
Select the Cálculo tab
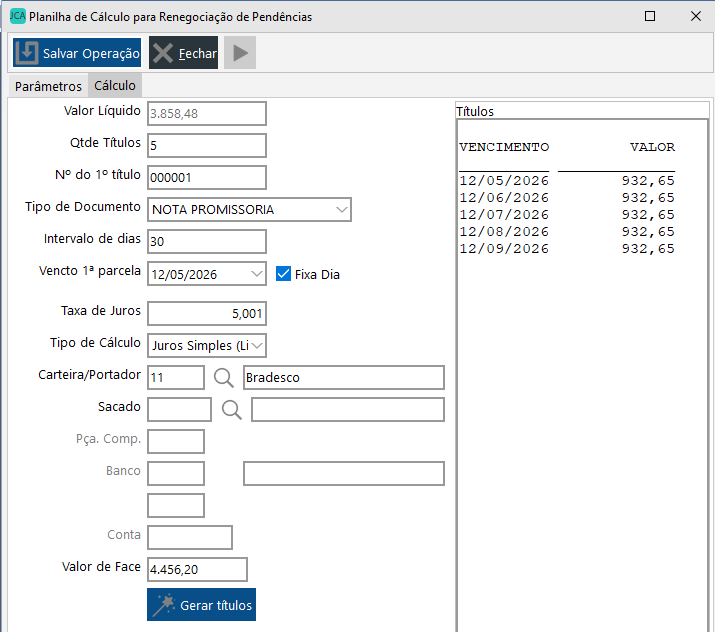115,86
